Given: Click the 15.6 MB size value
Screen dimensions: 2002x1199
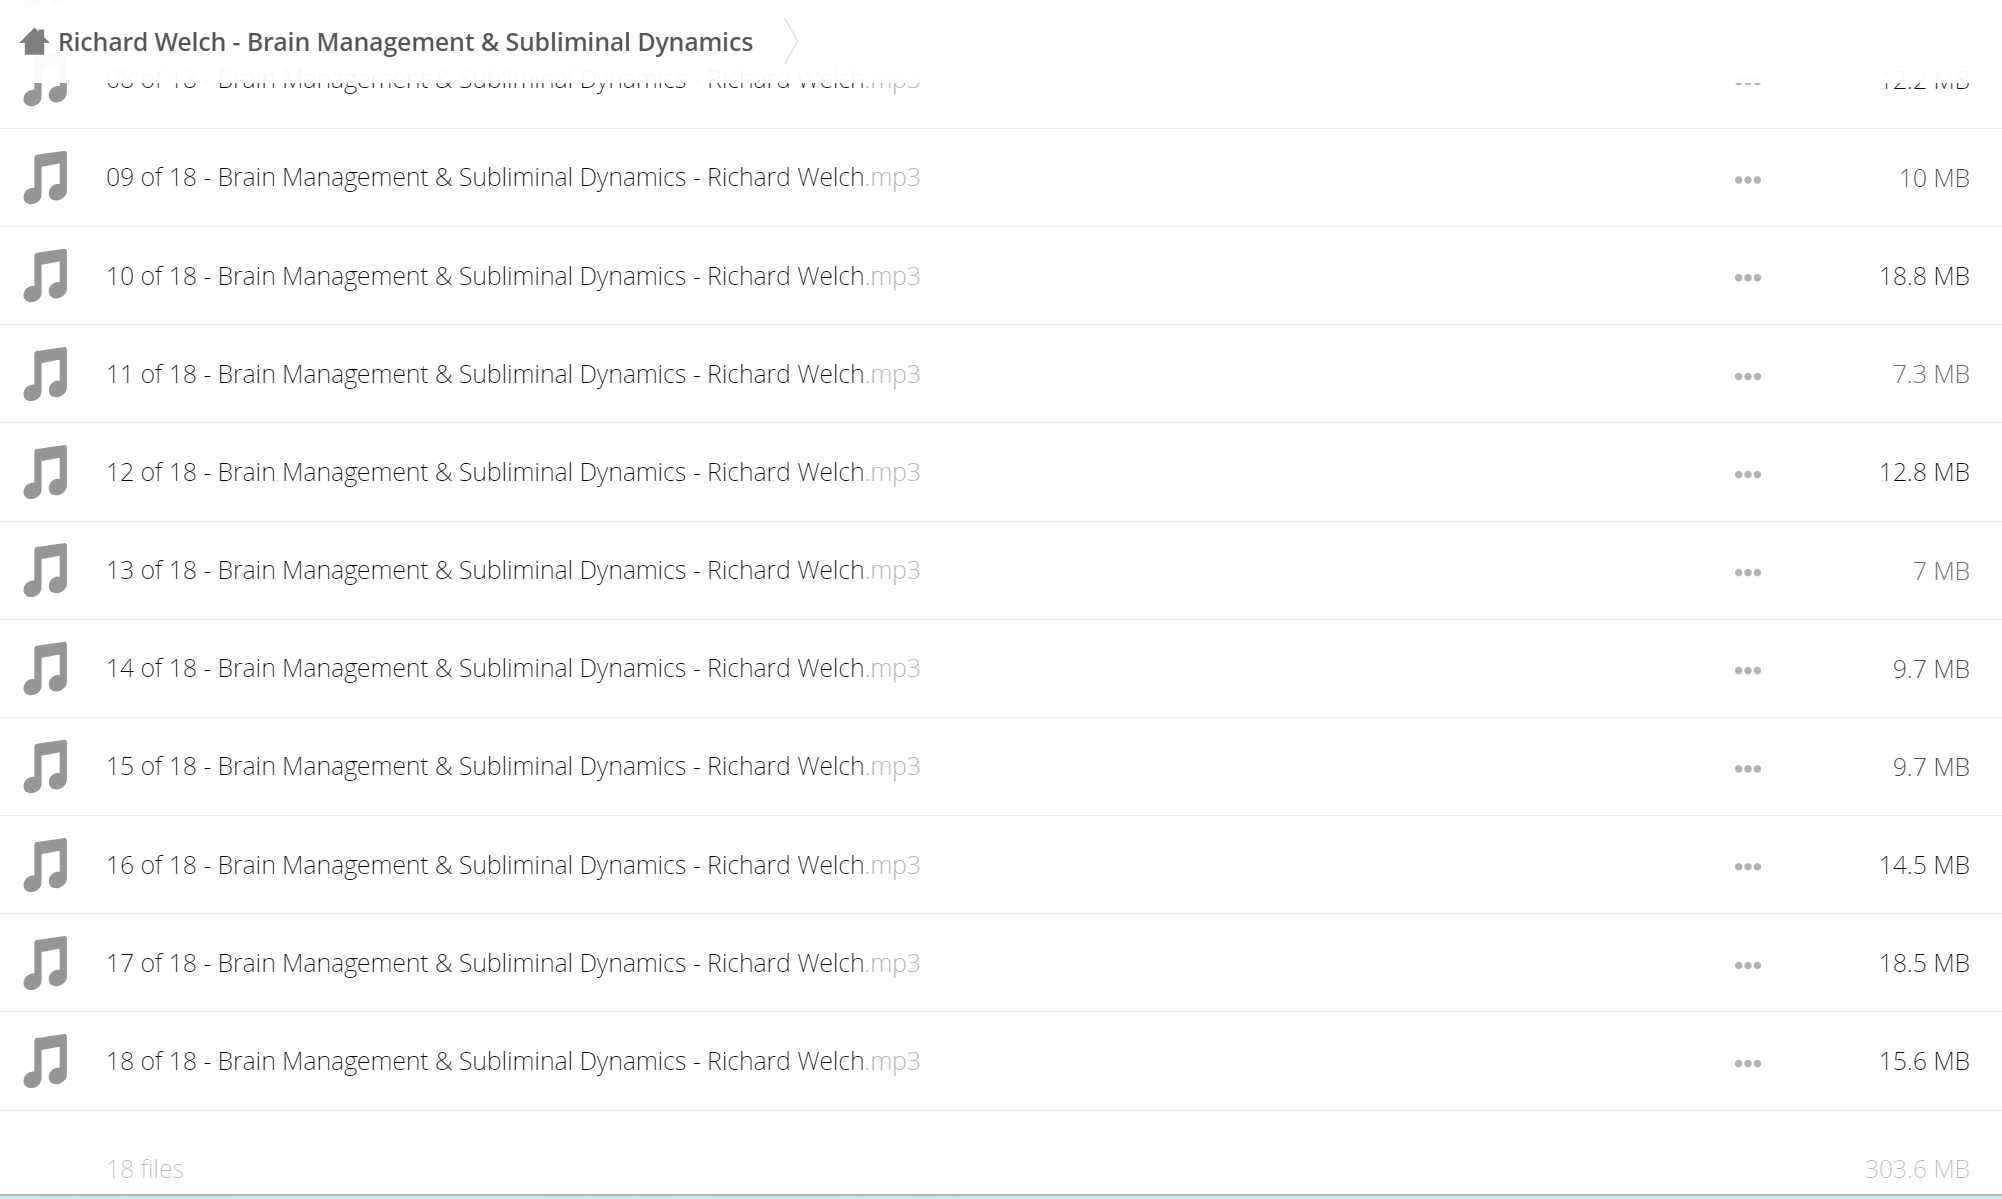Looking at the screenshot, I should pos(1924,1061).
